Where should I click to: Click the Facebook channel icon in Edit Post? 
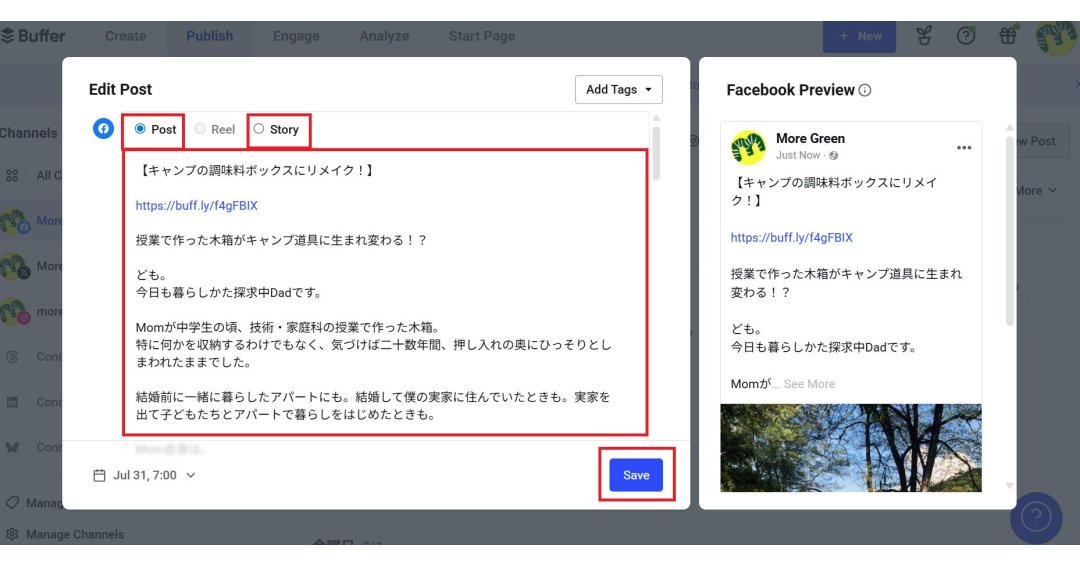coord(103,128)
